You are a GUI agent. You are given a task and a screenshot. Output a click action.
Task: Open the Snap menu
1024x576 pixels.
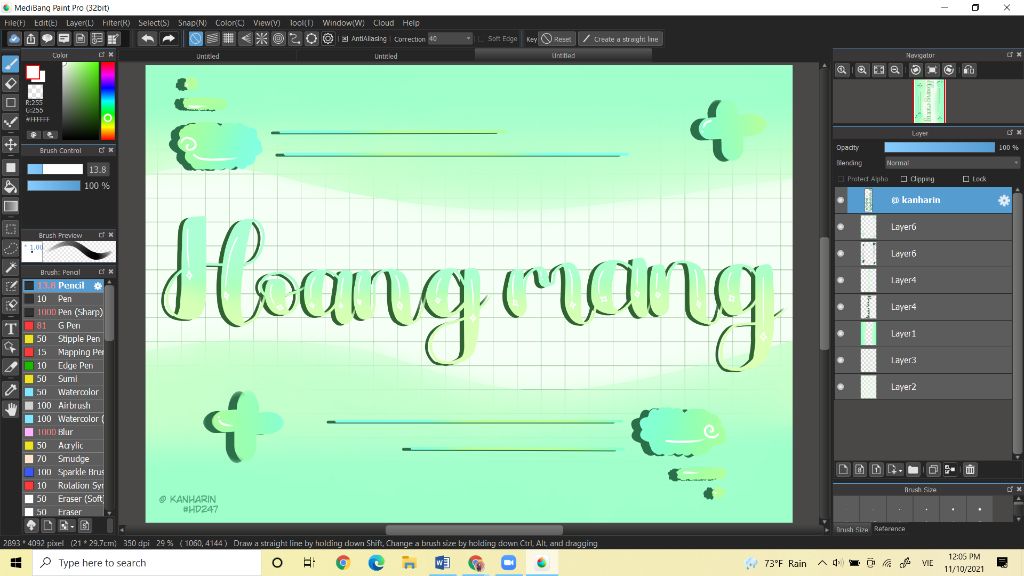pyautogui.click(x=192, y=23)
